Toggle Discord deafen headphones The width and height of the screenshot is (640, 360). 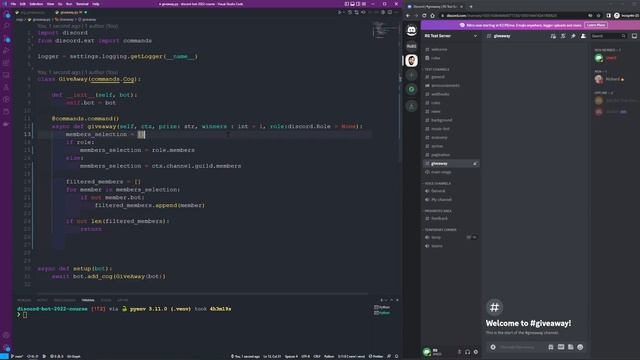pos(467,352)
